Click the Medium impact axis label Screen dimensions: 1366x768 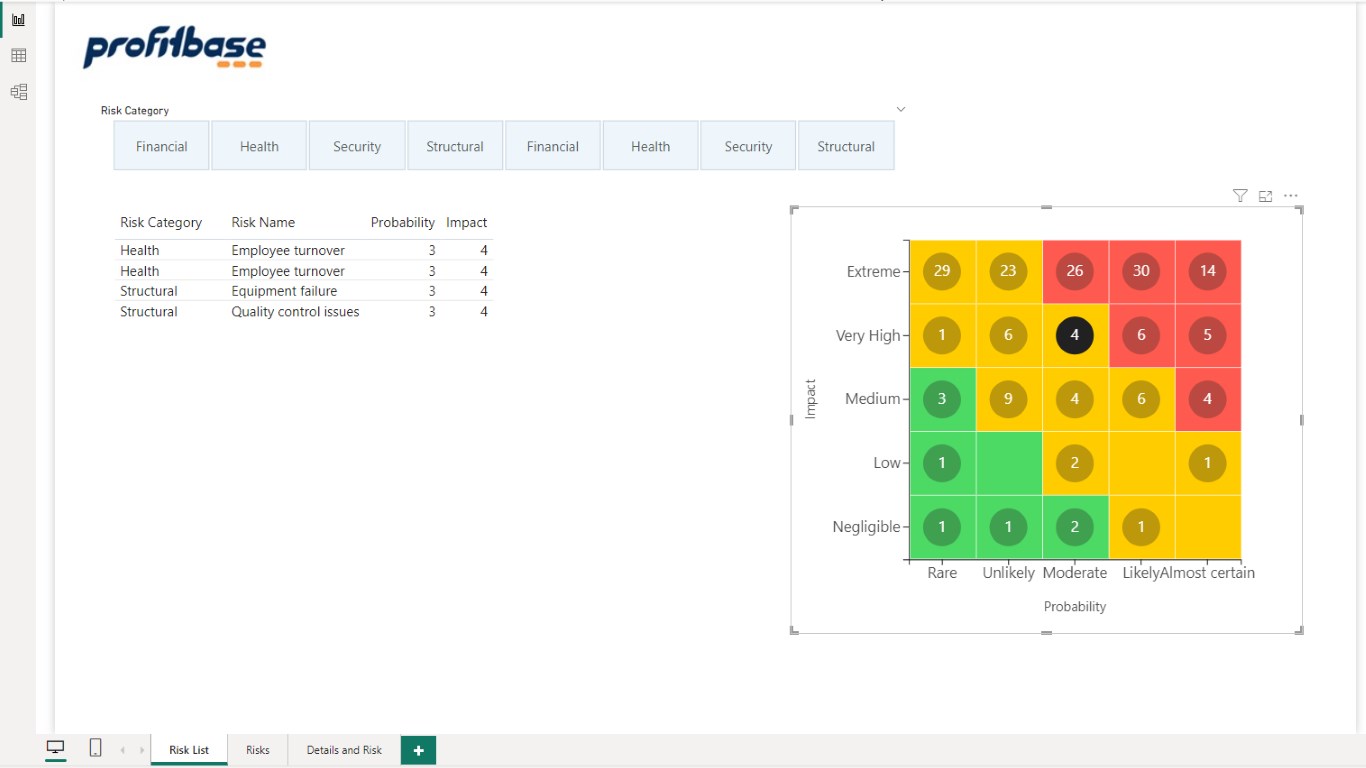click(872, 399)
